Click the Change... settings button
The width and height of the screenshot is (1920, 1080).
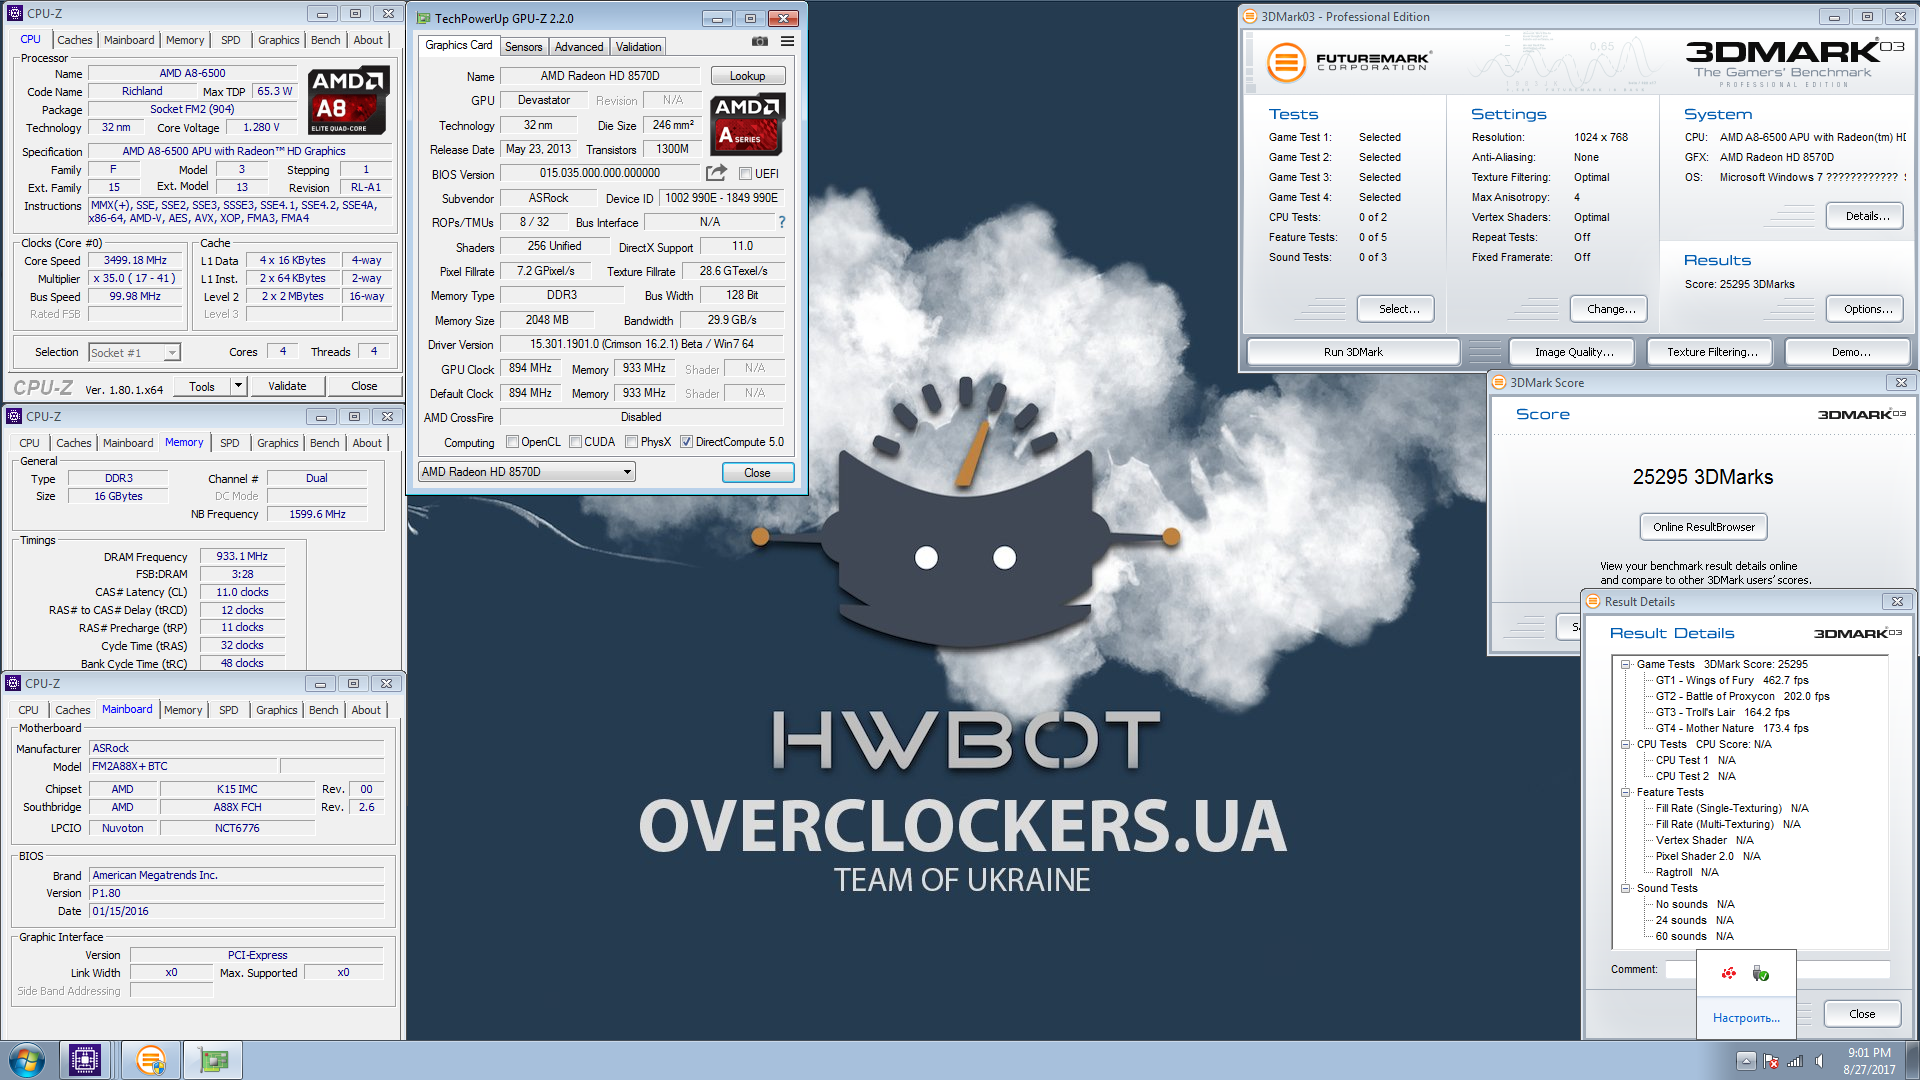(1610, 309)
